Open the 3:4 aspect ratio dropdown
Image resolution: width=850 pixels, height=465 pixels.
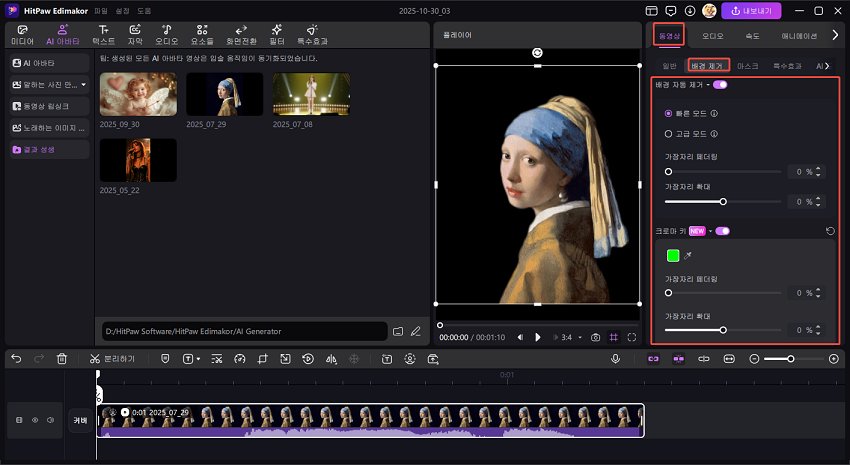[x=570, y=338]
